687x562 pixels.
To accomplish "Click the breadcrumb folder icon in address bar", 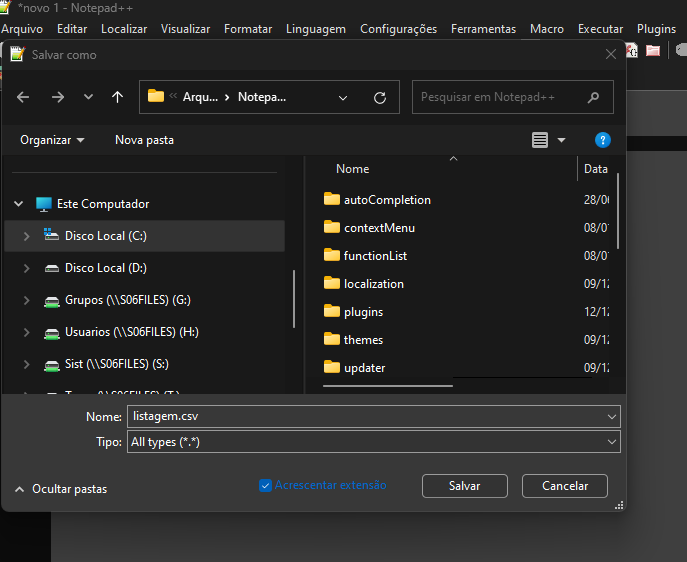I will (156, 96).
